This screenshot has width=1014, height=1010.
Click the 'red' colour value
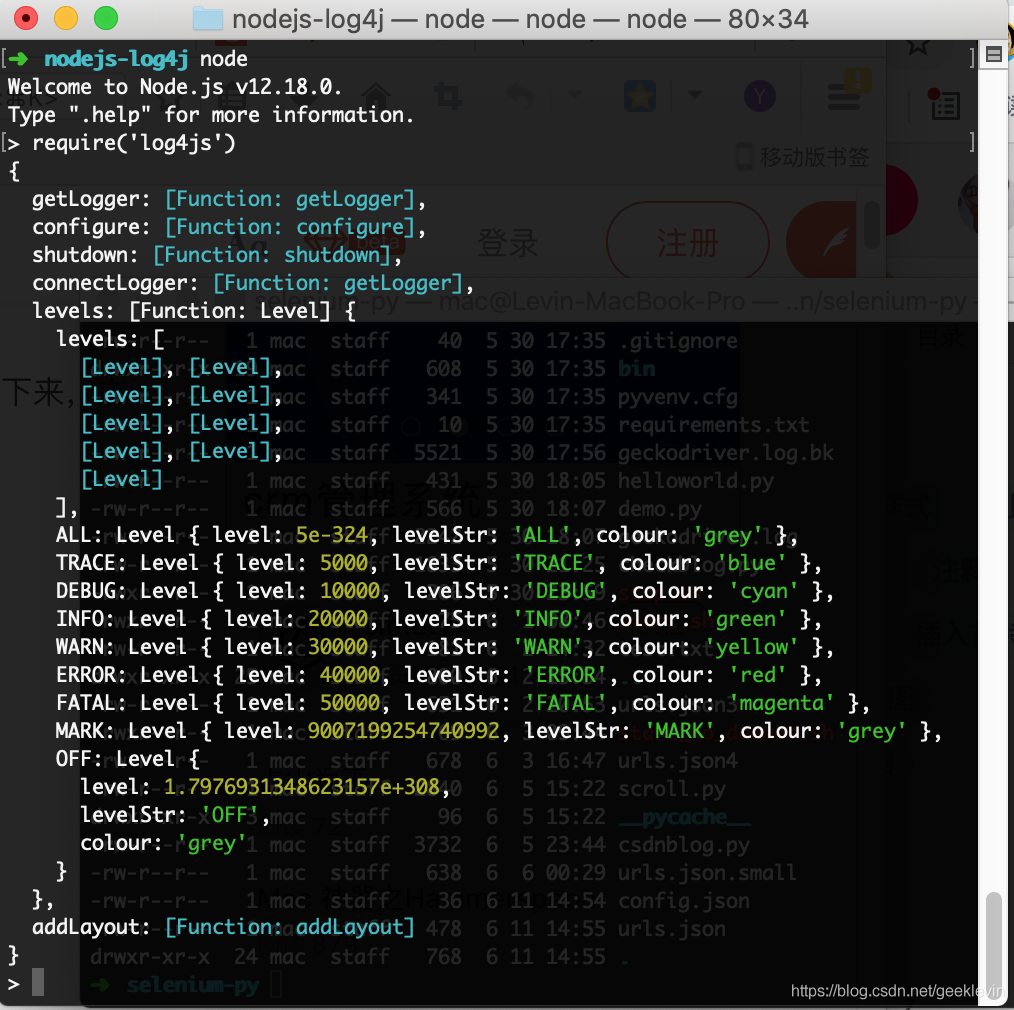tap(758, 675)
